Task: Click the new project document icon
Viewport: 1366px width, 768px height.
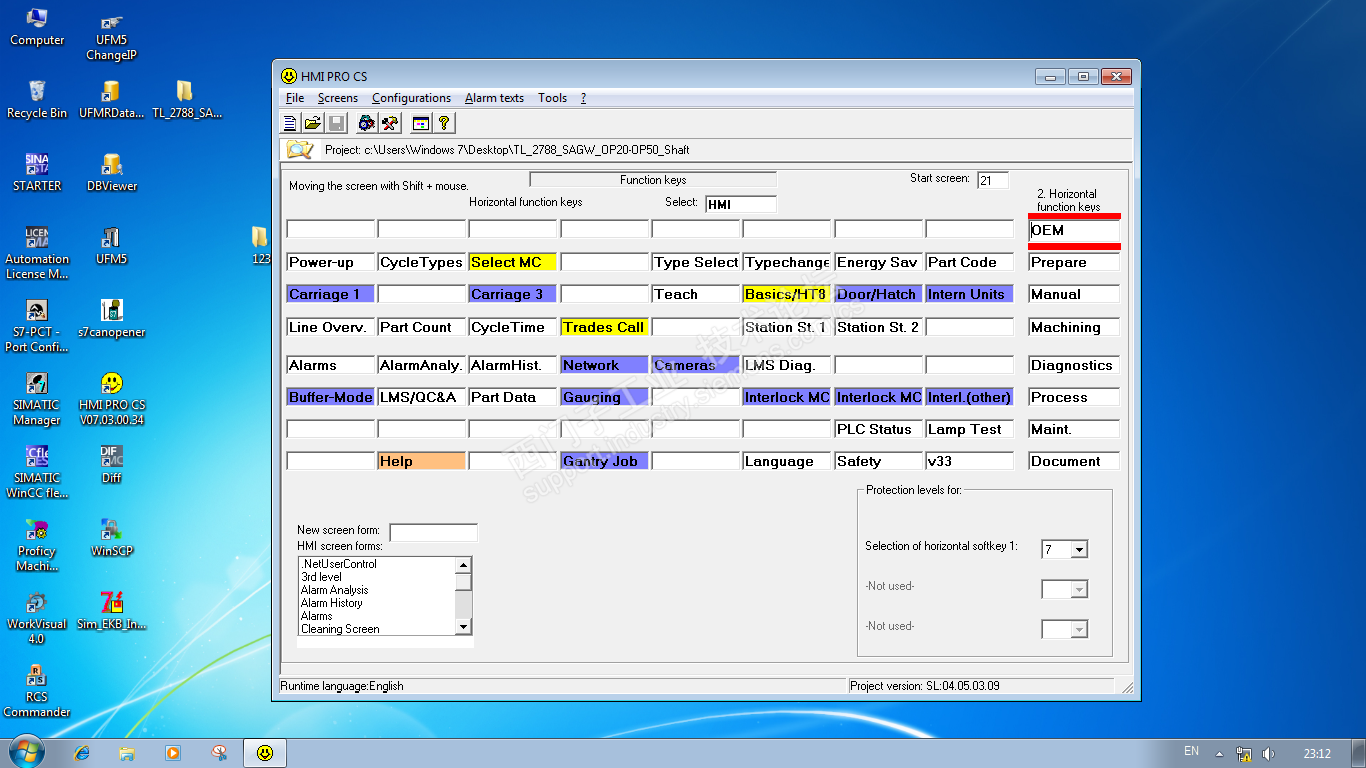Action: pyautogui.click(x=290, y=123)
